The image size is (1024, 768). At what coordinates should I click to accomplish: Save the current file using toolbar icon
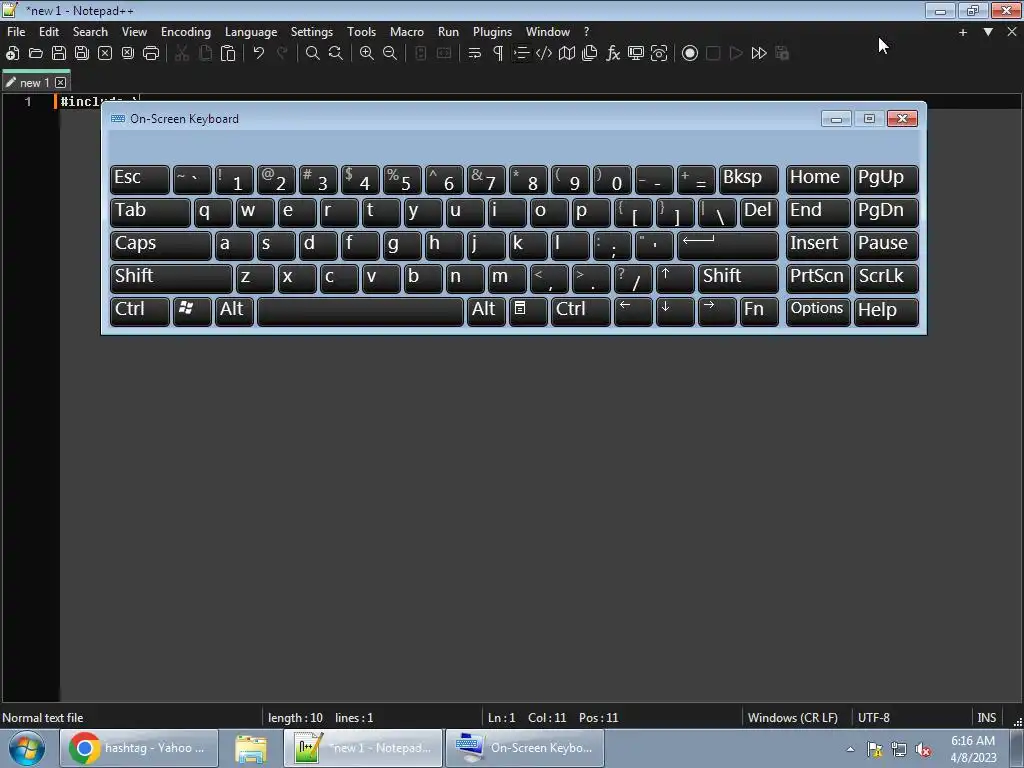pyautogui.click(x=59, y=54)
